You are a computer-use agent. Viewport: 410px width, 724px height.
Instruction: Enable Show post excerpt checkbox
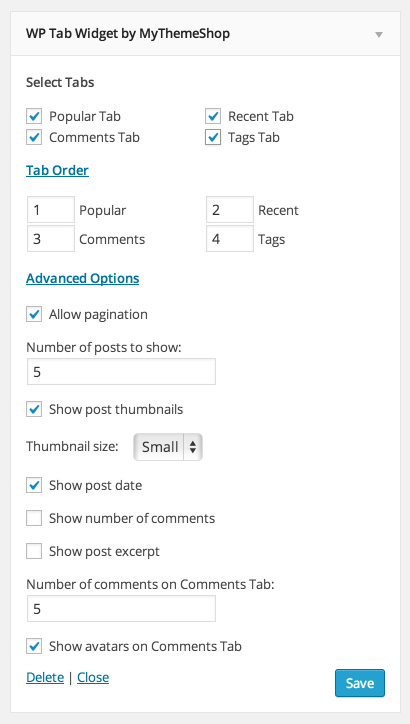(x=34, y=551)
